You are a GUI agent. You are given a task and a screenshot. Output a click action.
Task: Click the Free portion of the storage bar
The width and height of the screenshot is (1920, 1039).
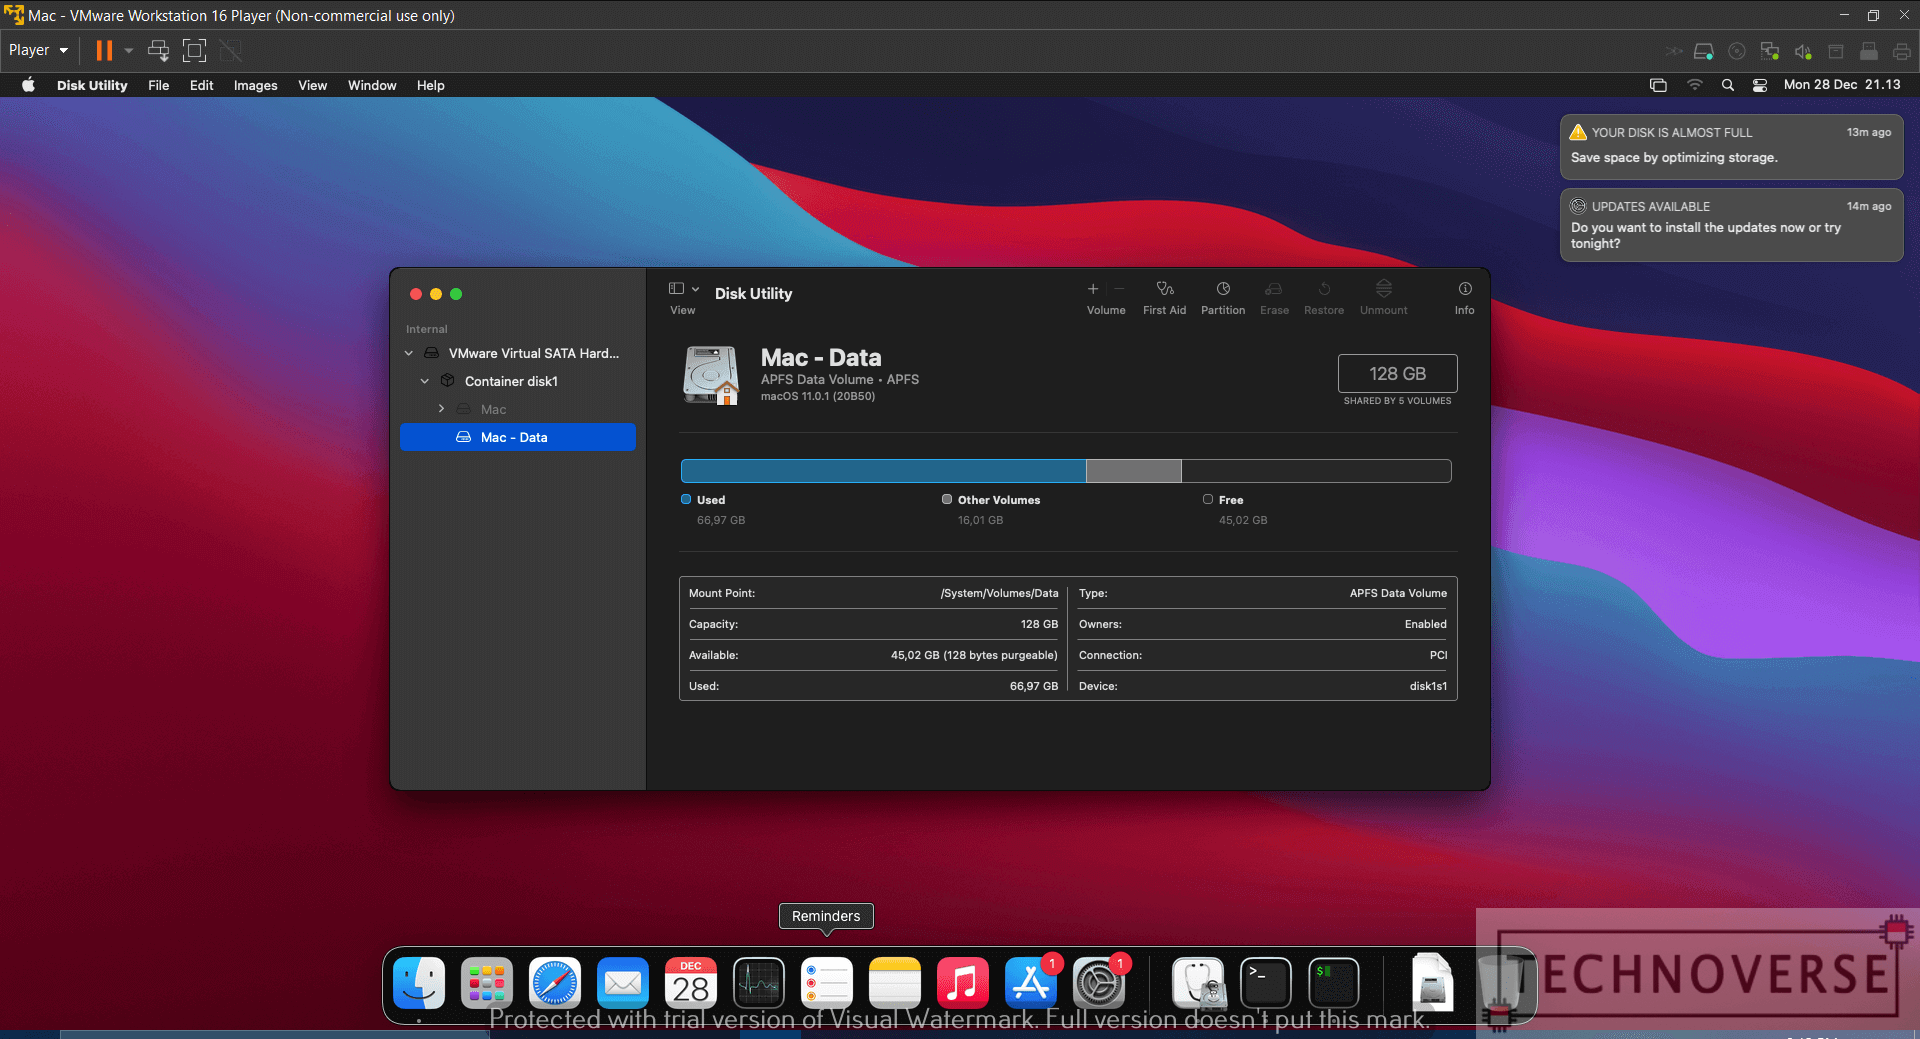point(1316,471)
